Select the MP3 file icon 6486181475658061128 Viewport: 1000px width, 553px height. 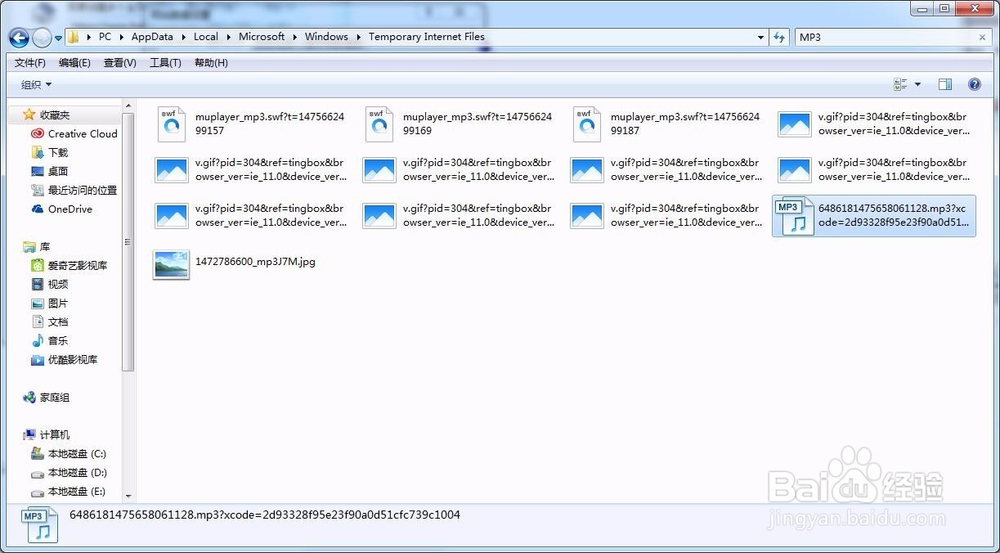794,216
